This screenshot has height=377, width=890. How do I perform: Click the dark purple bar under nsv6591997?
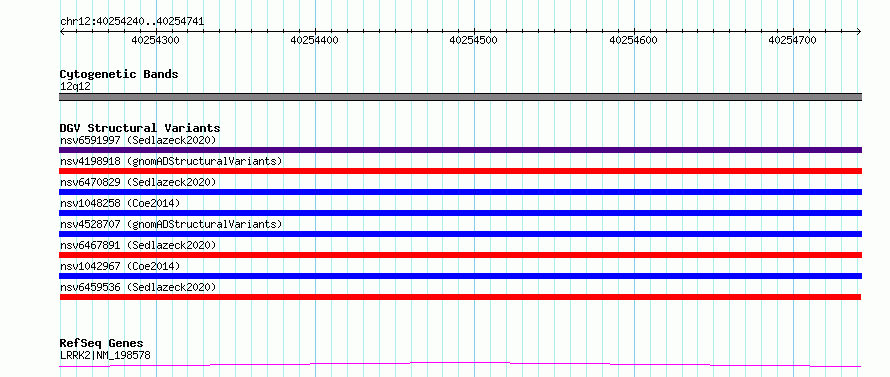[460, 150]
